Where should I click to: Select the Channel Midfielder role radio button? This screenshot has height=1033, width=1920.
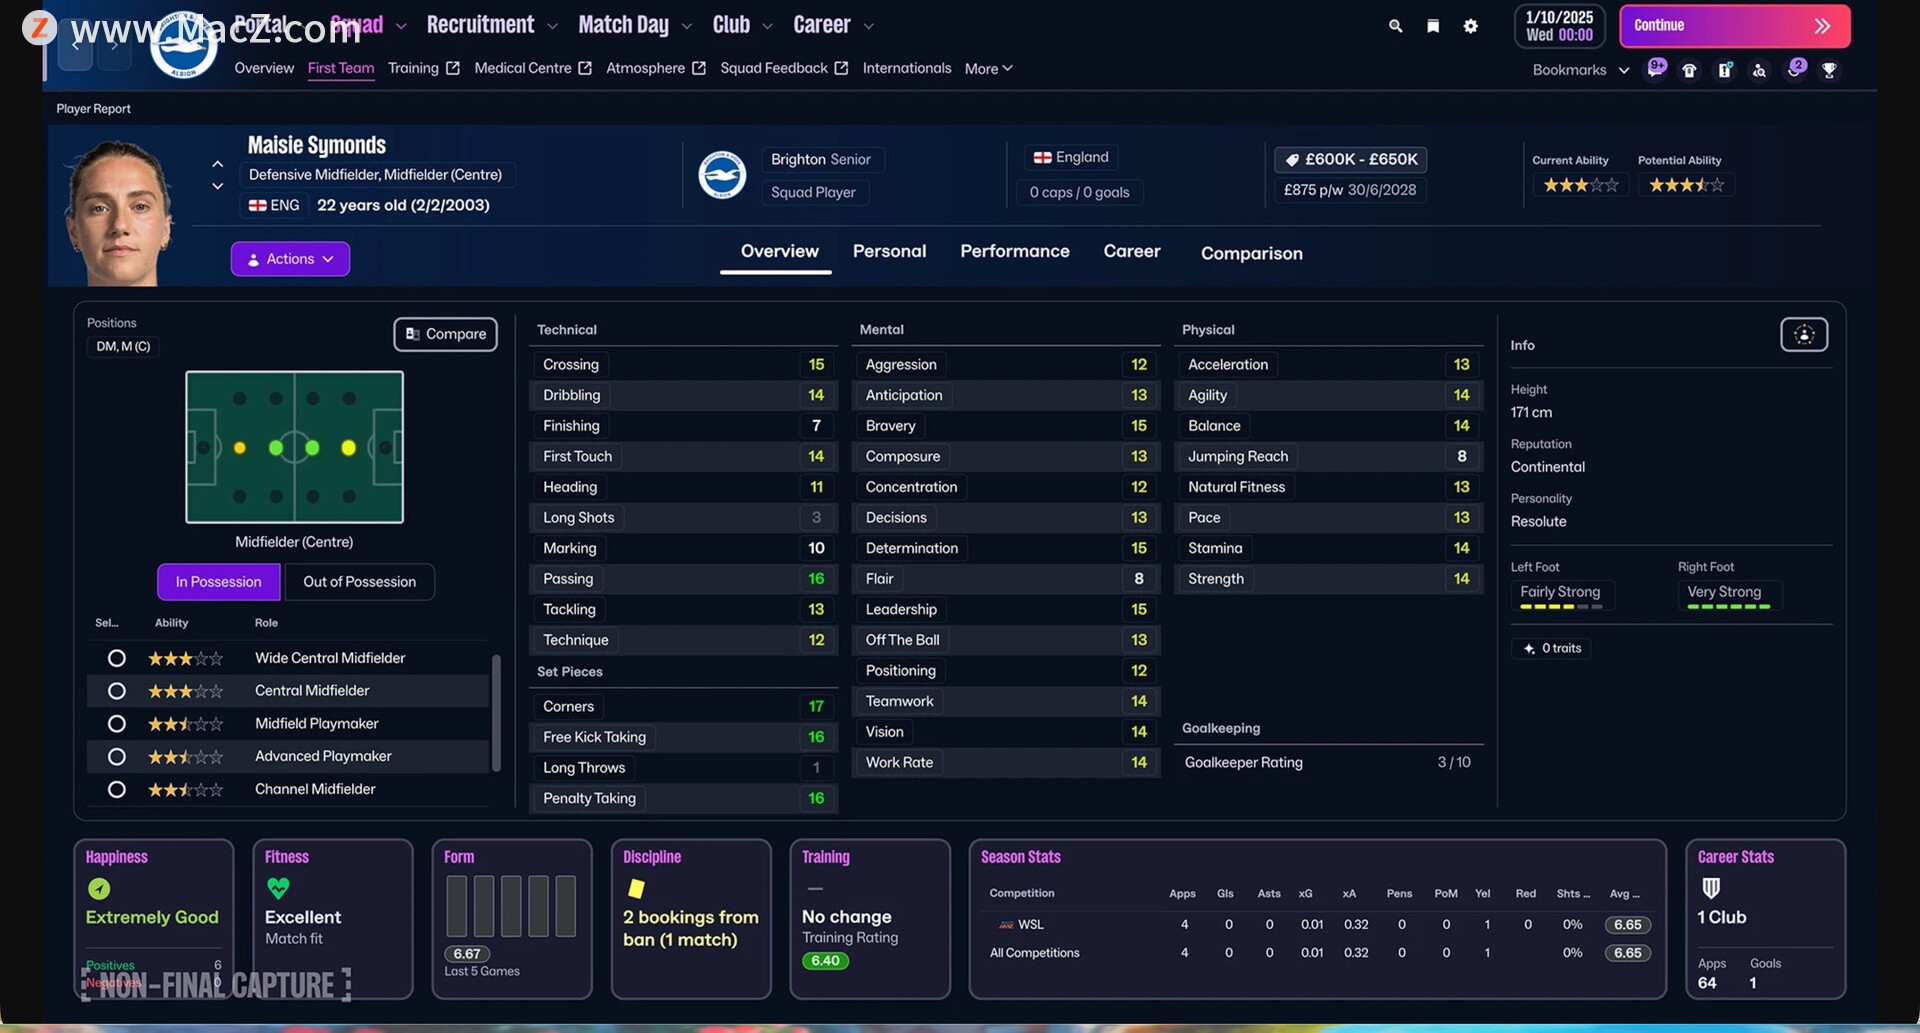117,790
